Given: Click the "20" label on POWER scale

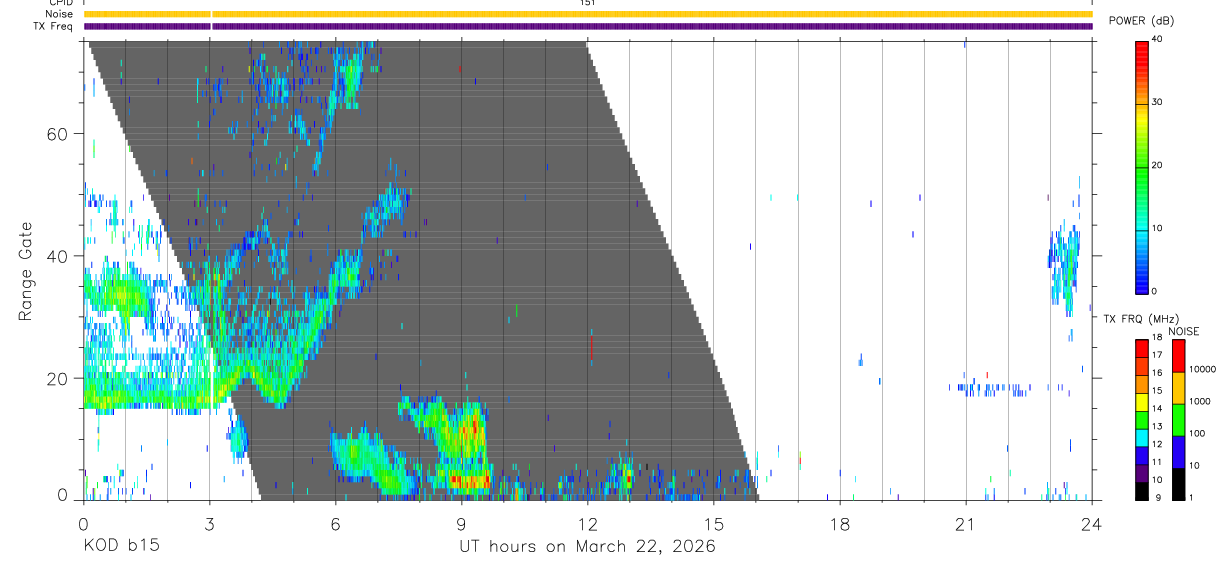Looking at the screenshot, I should tap(1158, 165).
